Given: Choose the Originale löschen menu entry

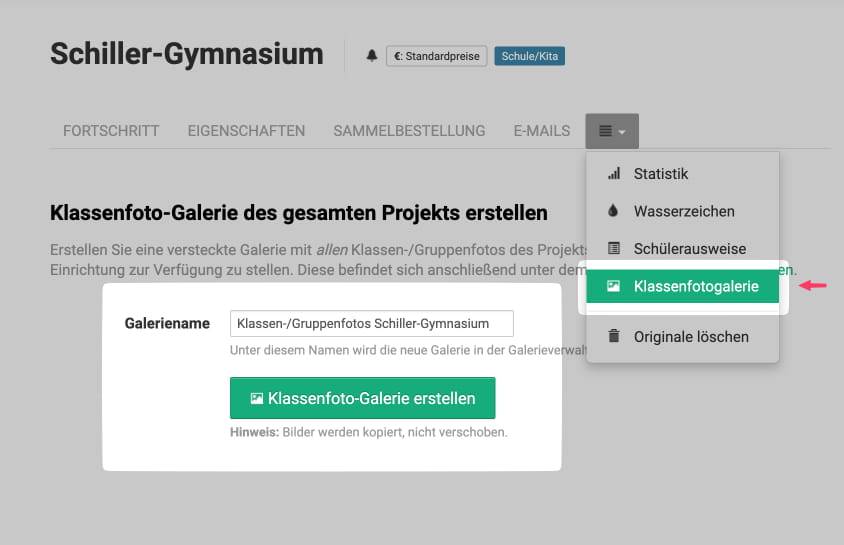Looking at the screenshot, I should pyautogui.click(x=691, y=337).
